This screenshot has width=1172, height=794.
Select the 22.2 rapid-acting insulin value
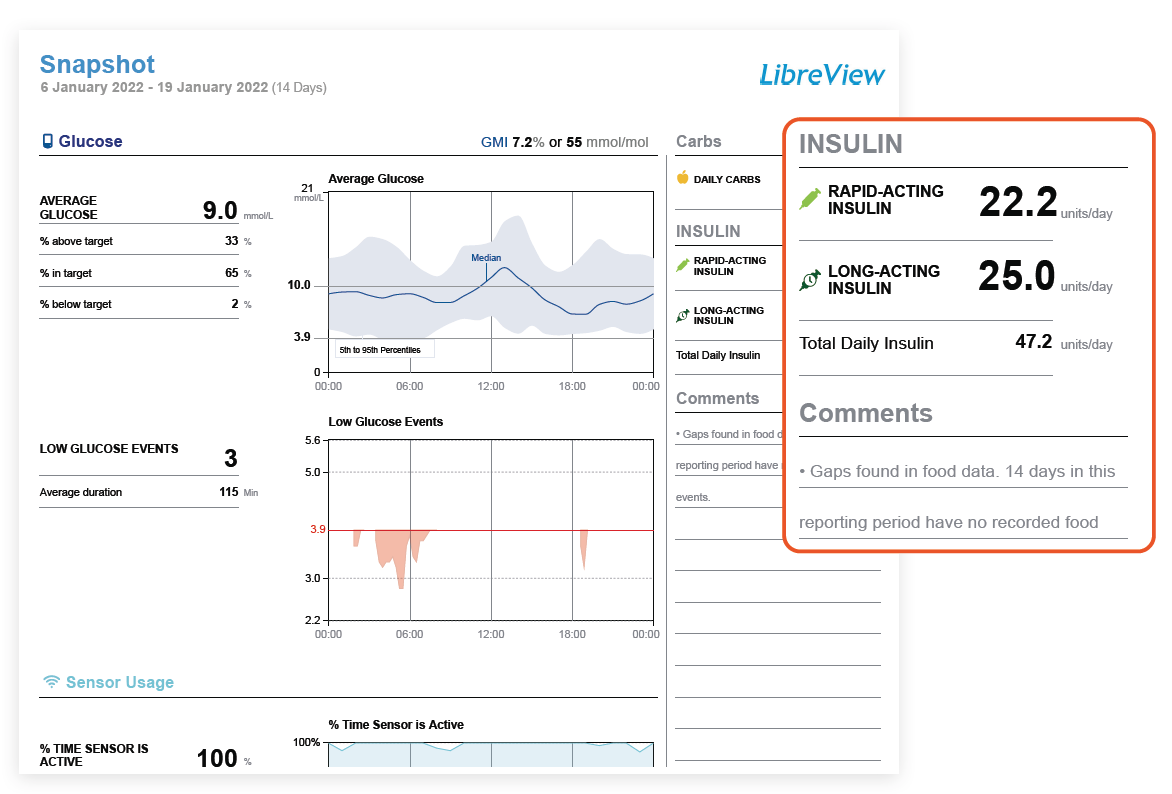(x=1017, y=202)
